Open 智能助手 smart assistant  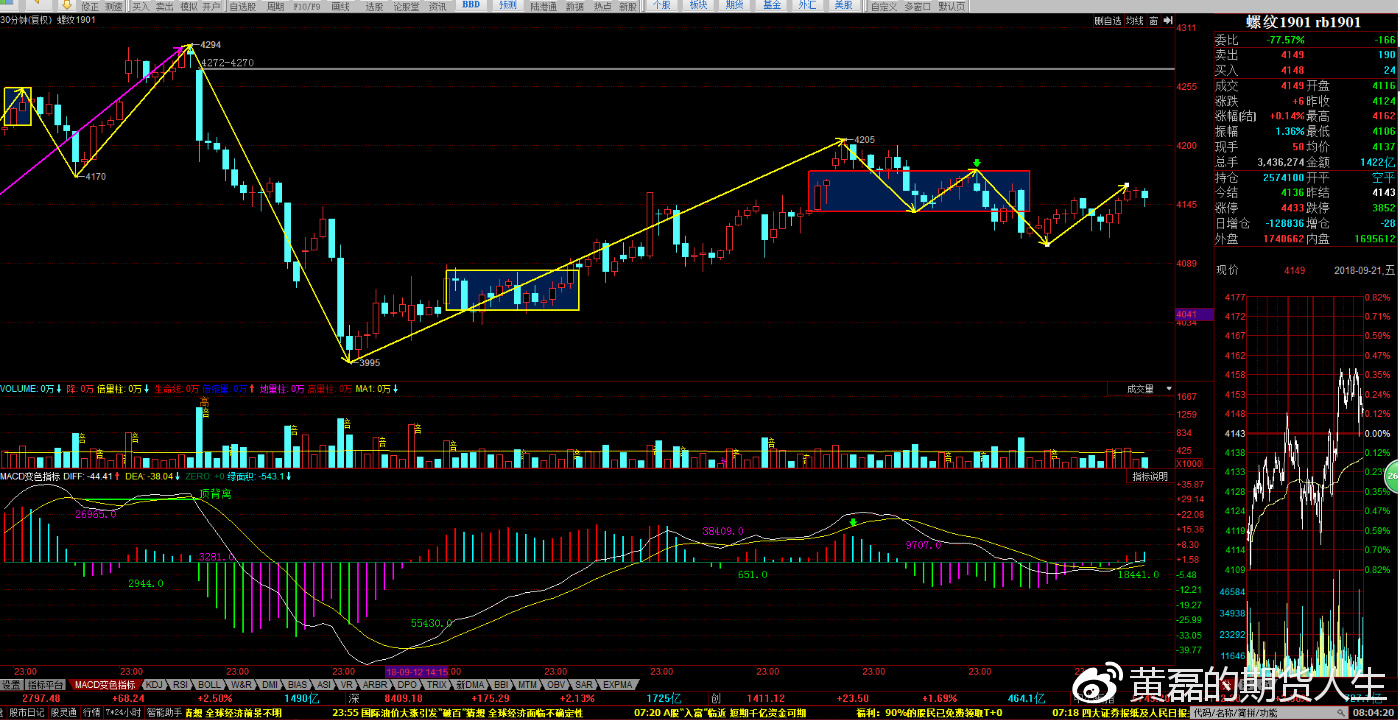point(164,713)
